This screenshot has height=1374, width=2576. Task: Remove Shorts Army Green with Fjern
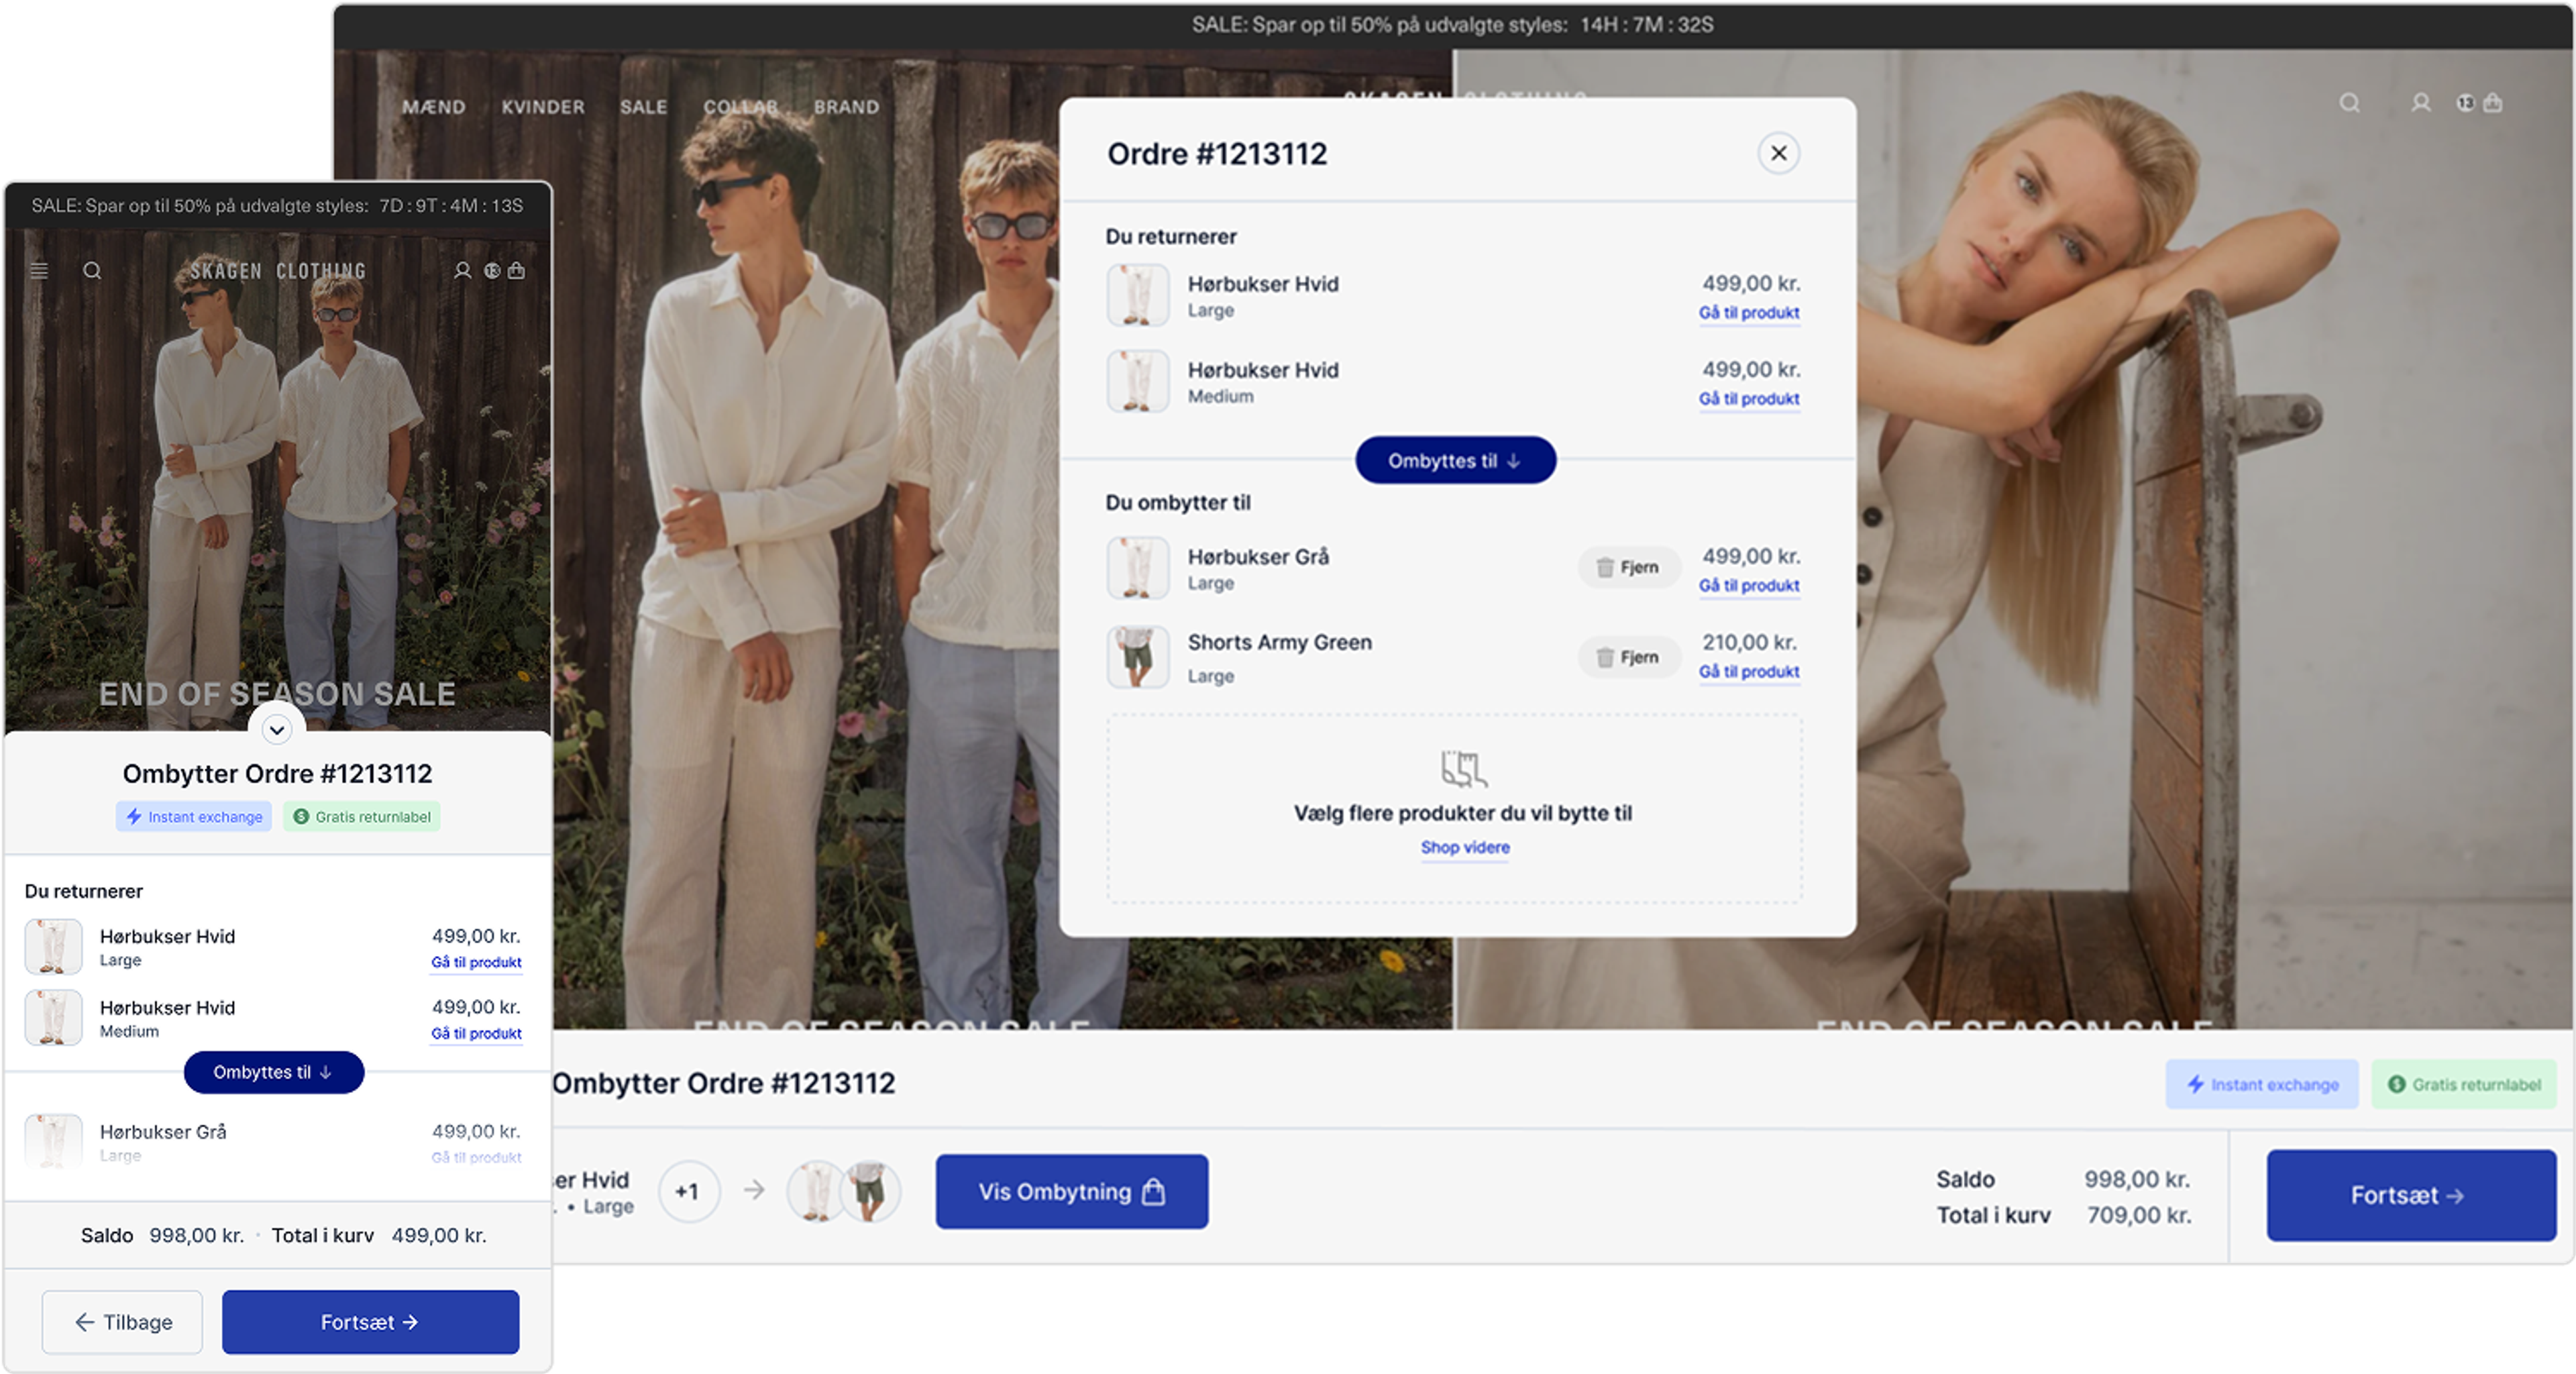pos(1628,657)
